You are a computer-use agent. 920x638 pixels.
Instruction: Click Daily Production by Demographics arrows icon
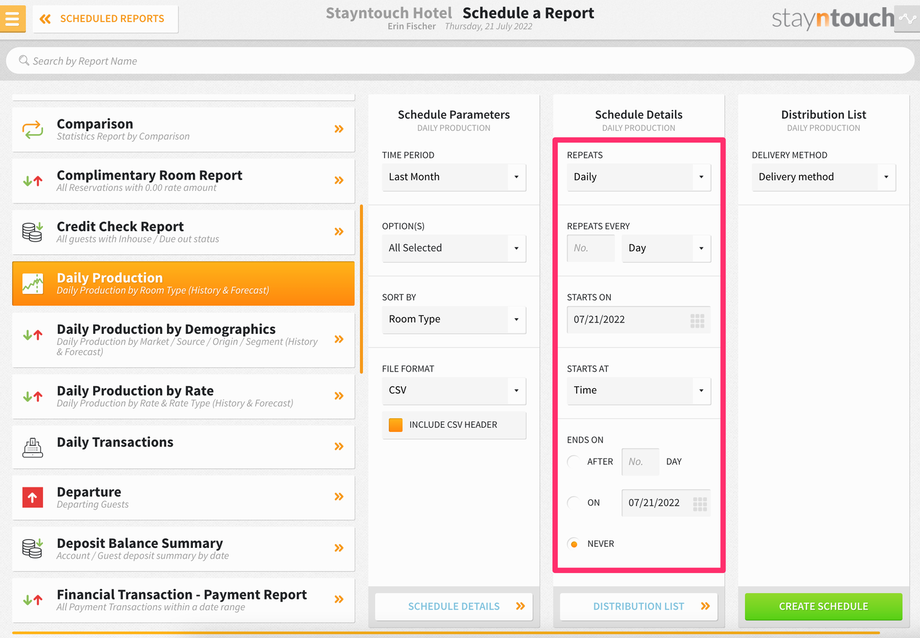coord(33,335)
